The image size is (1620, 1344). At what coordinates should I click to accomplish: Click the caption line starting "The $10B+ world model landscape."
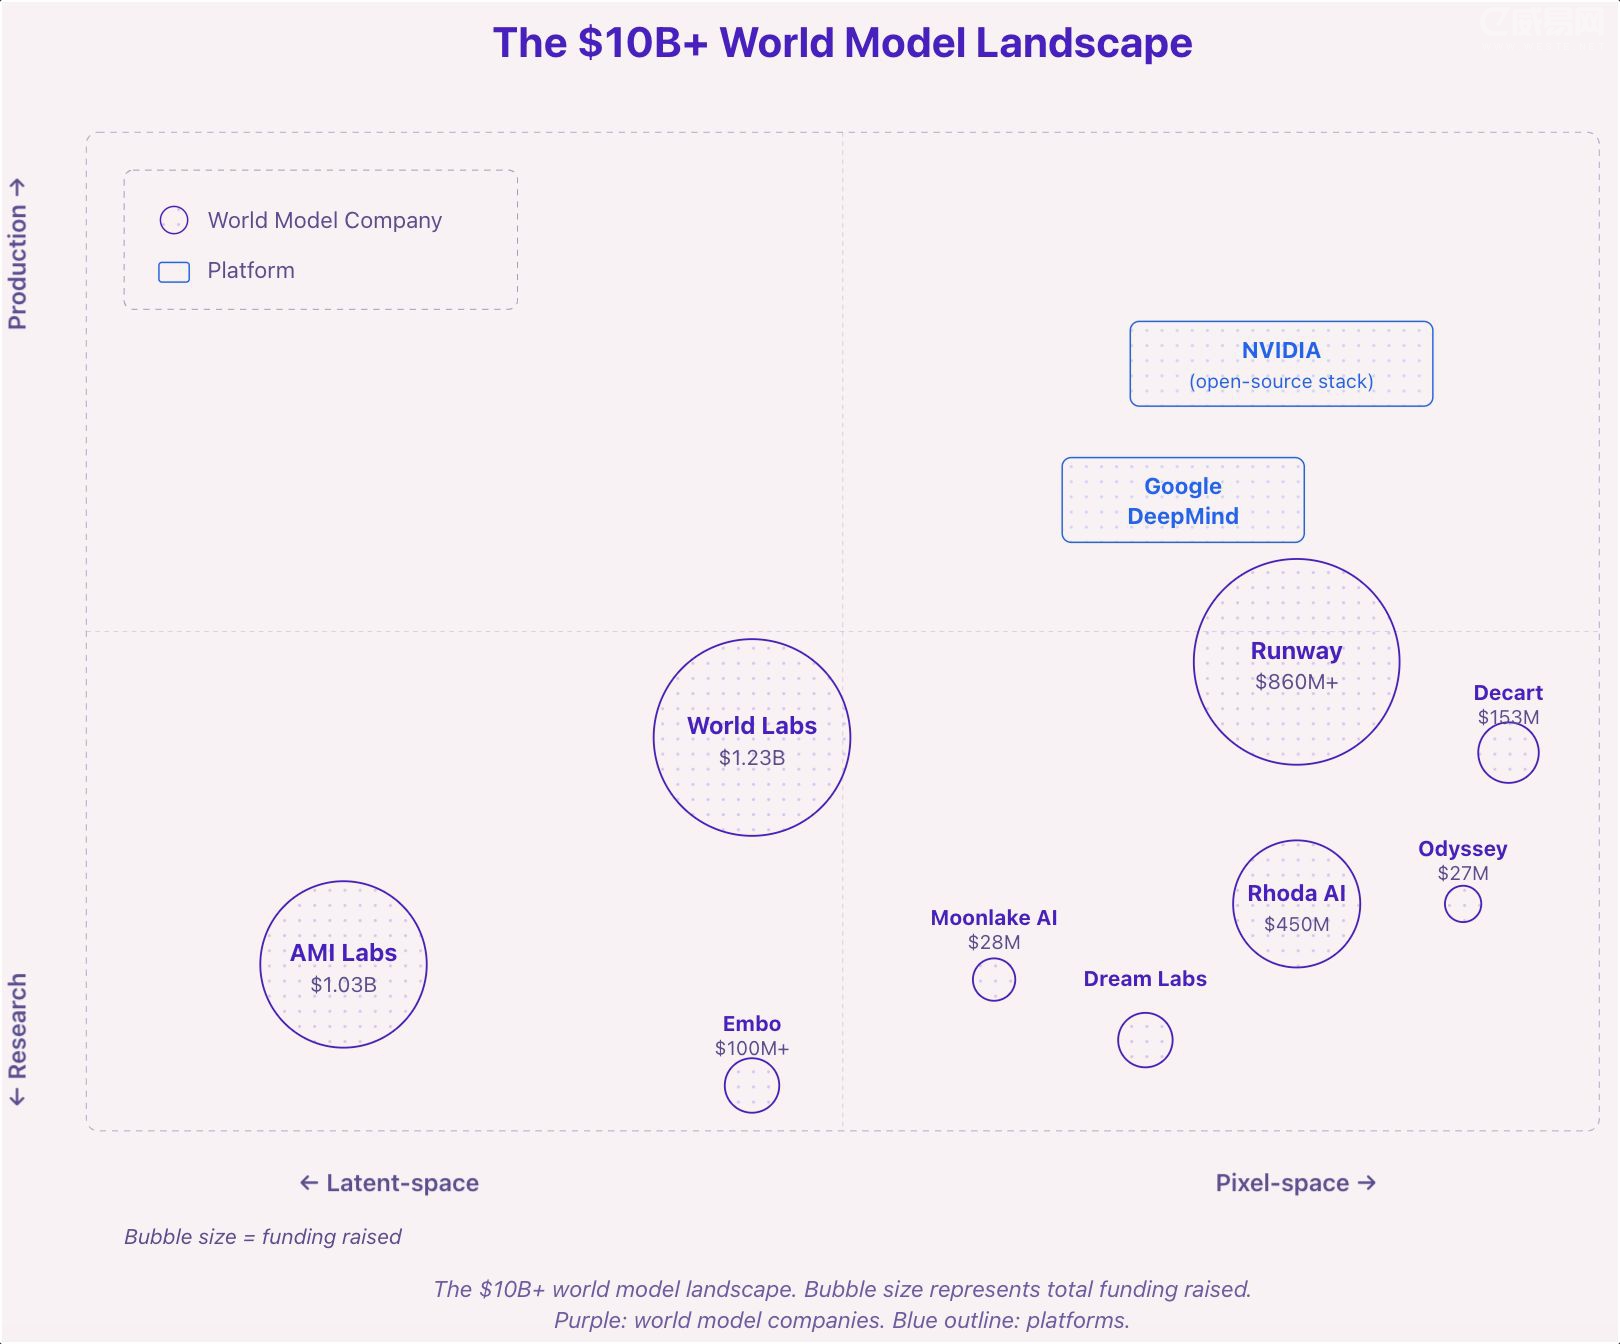842,1289
